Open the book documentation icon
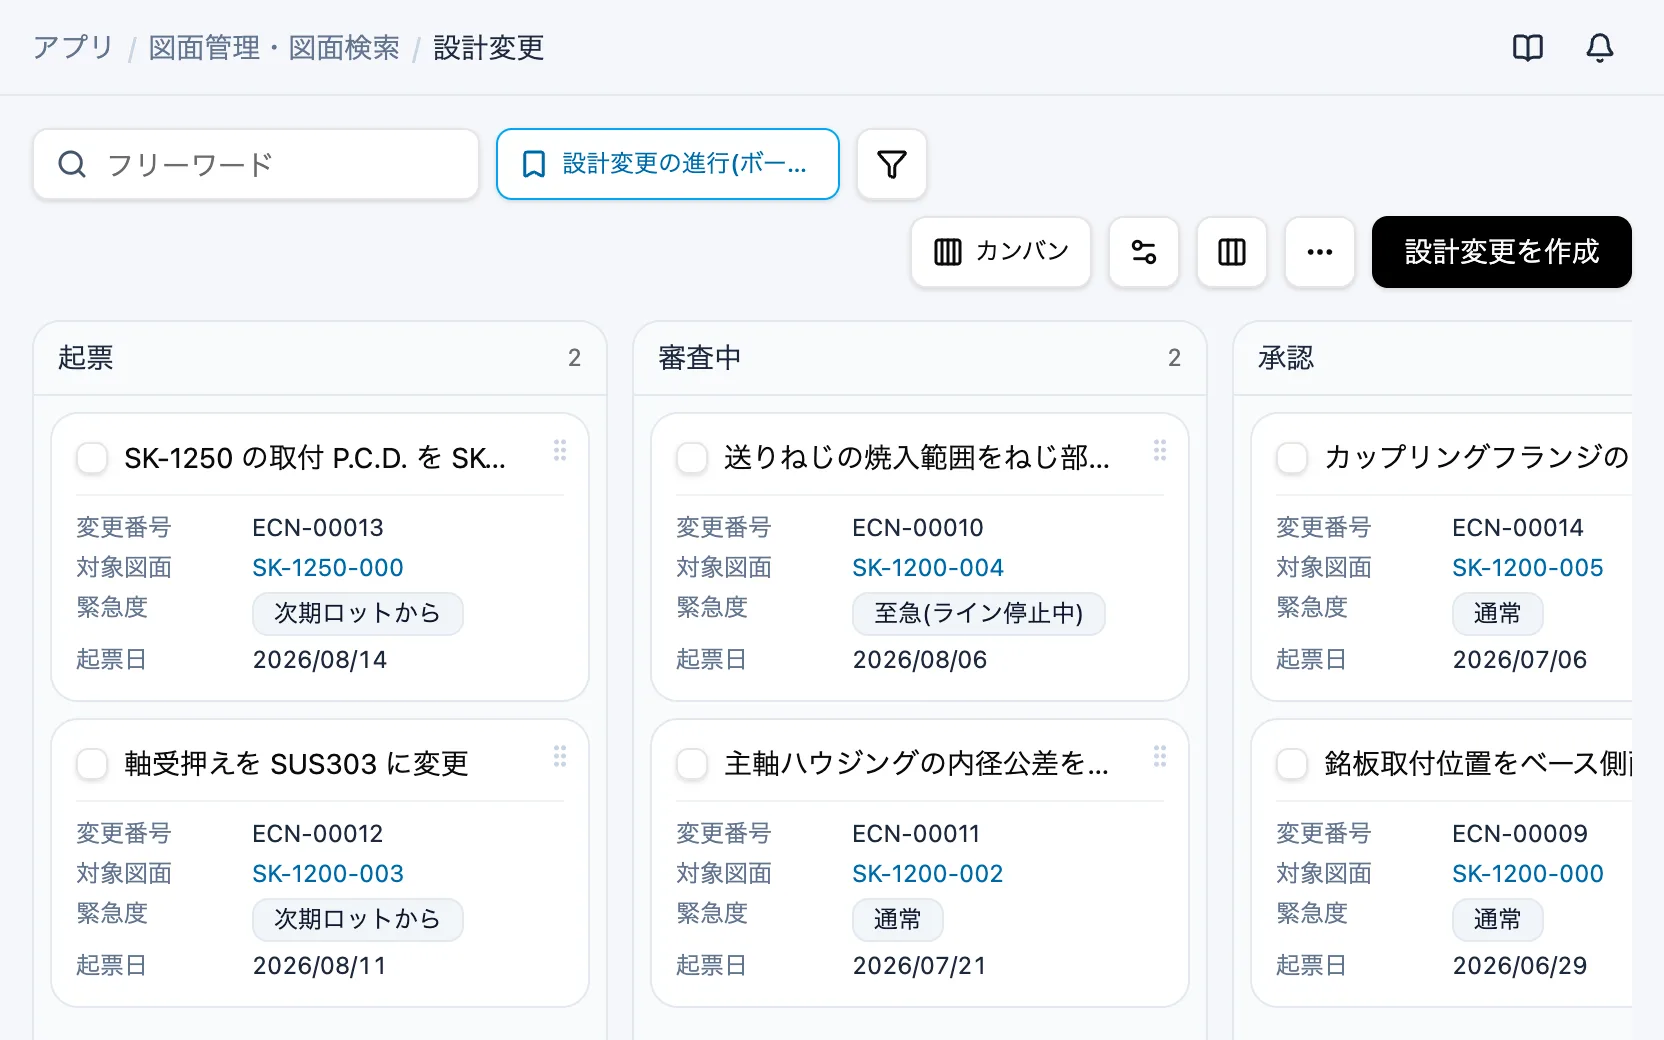The width and height of the screenshot is (1664, 1040). (x=1528, y=47)
